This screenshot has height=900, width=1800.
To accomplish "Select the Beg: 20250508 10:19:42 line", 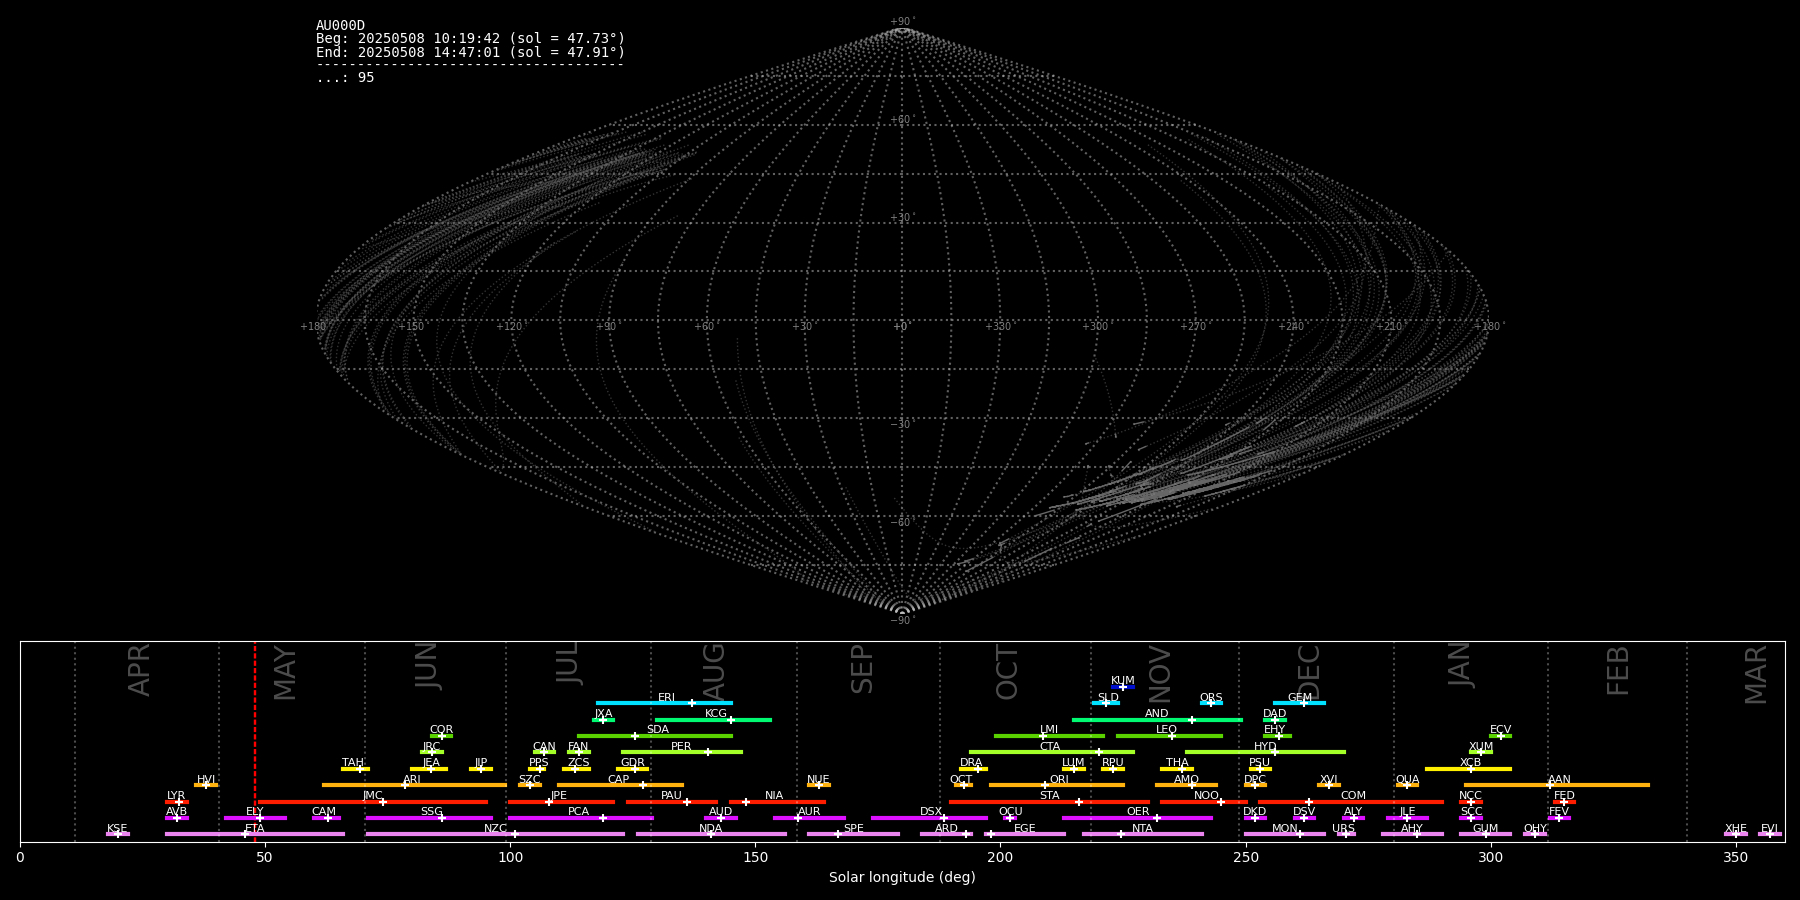I will point(470,39).
